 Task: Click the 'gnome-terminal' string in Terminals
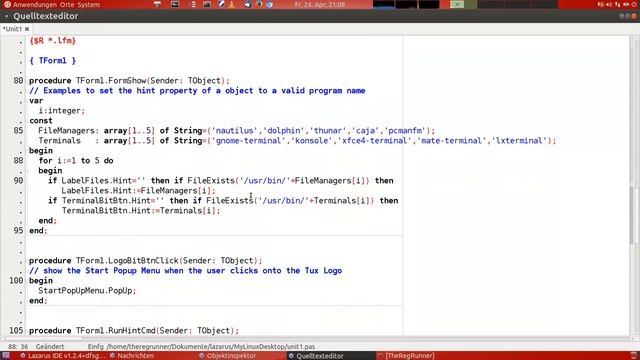pos(248,140)
